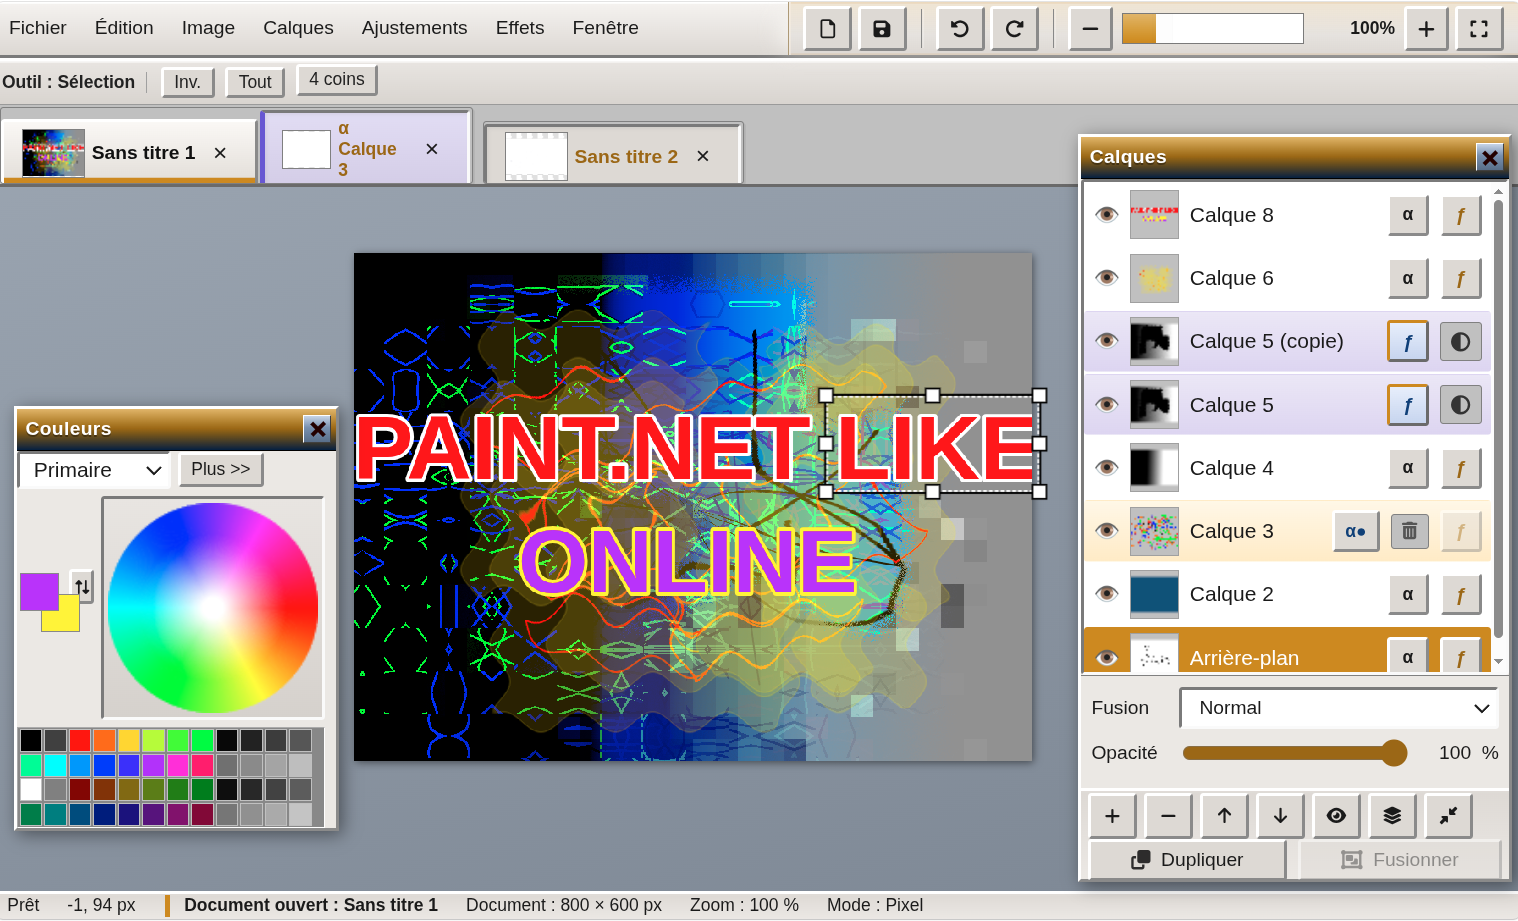This screenshot has height=921, width=1518.
Task: Click the Opacité value field showing 100
Action: point(1454,753)
